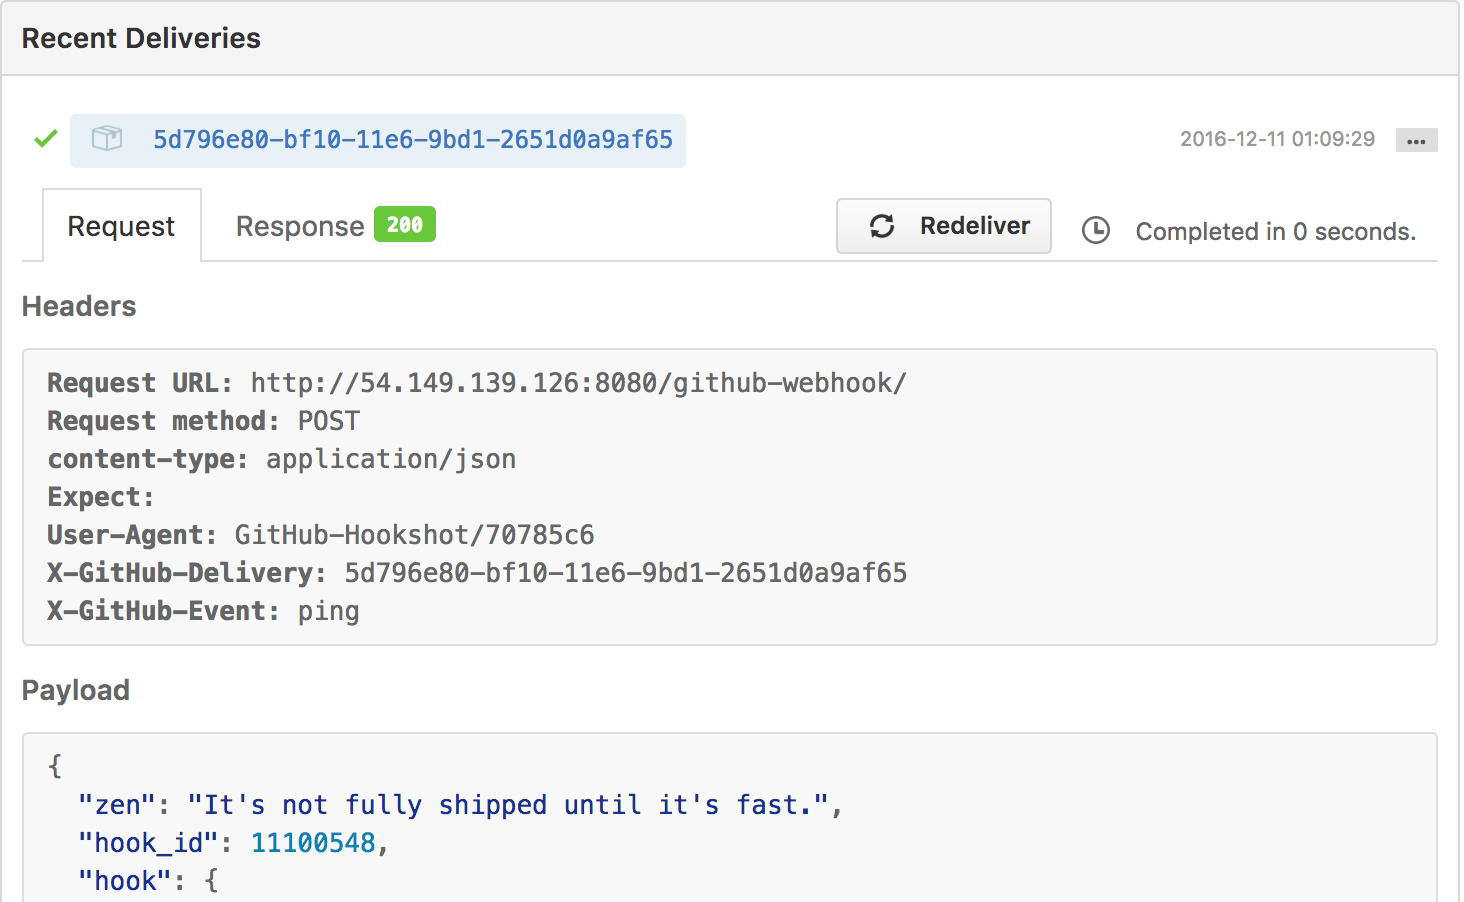The height and width of the screenshot is (902, 1464).
Task: Click the green success checkmark icon
Action: (x=45, y=139)
